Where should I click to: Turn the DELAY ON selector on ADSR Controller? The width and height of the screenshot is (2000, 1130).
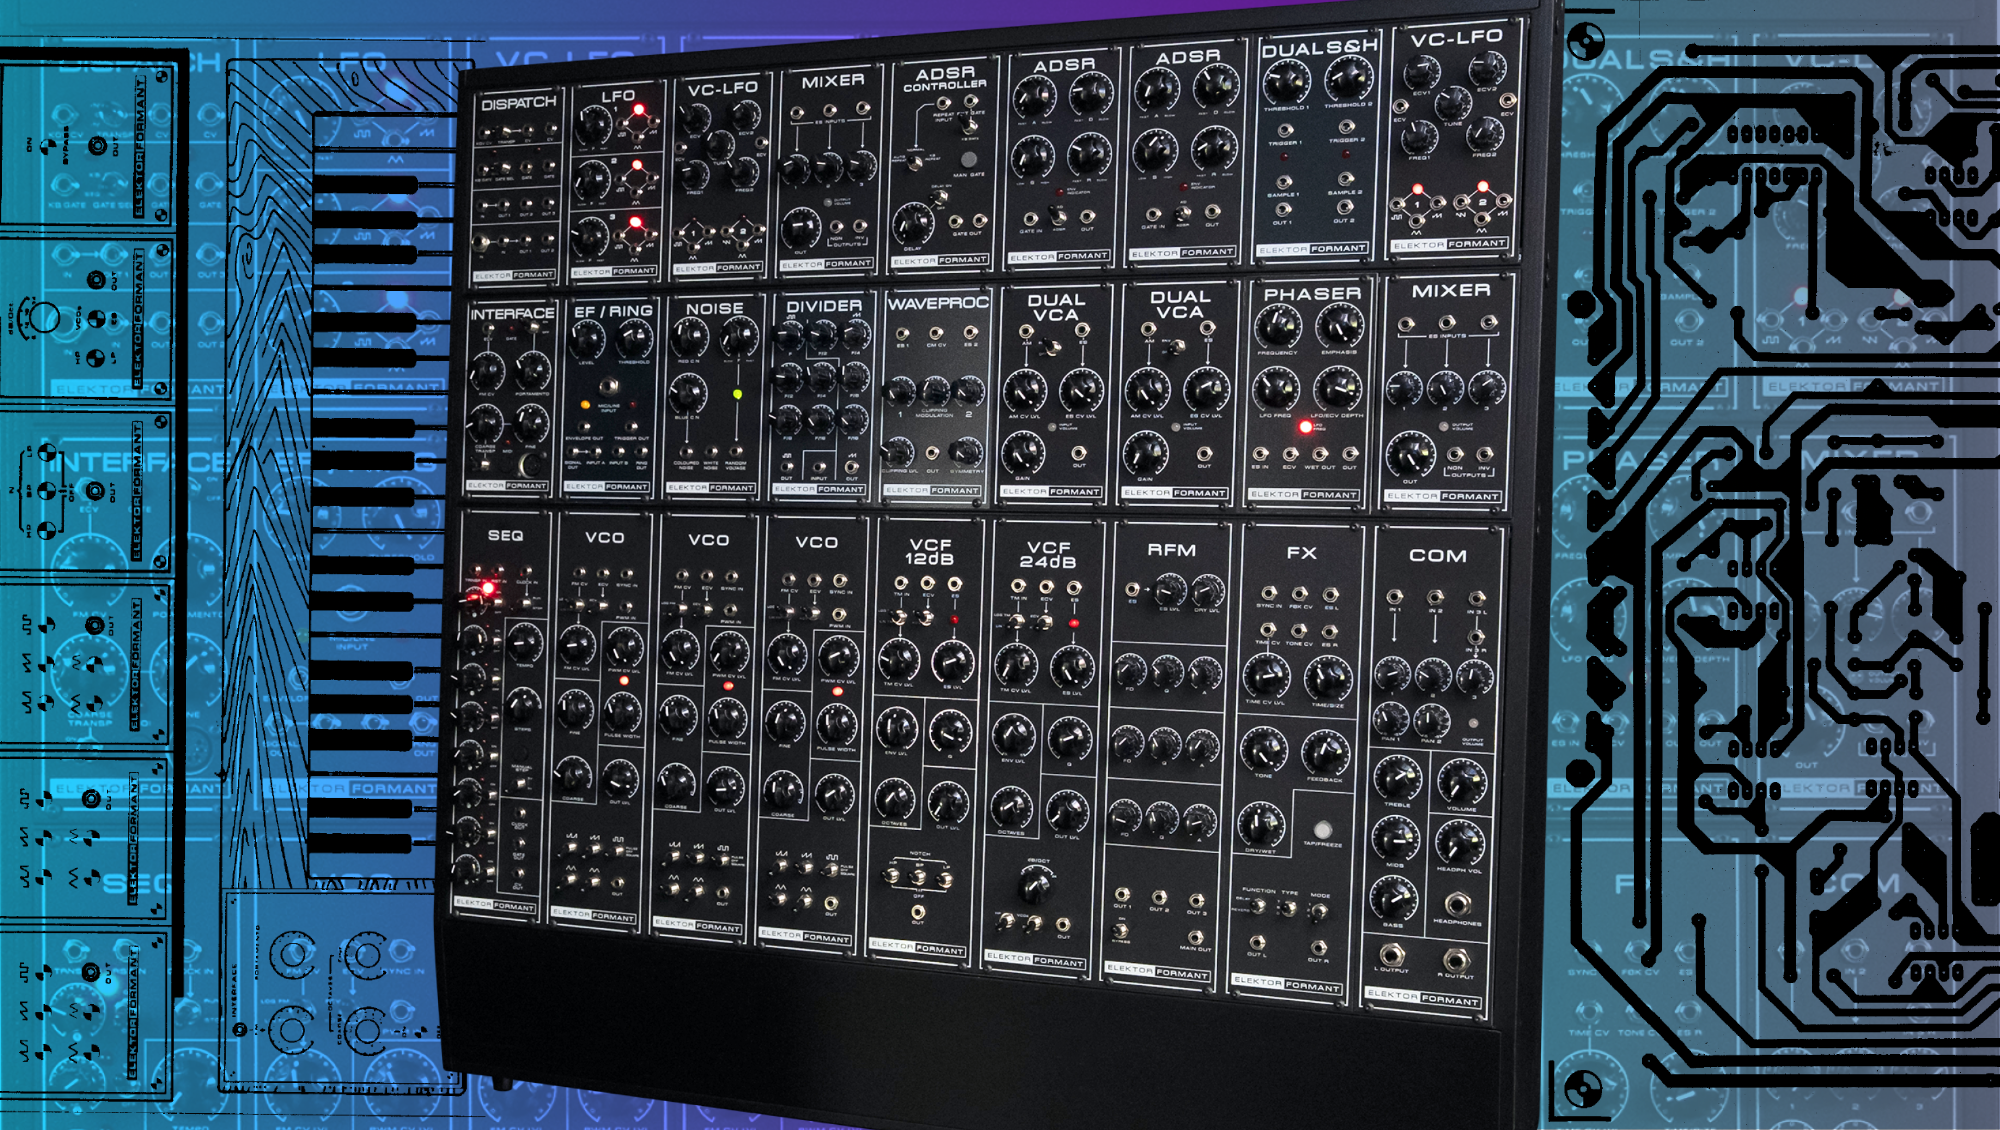(x=938, y=196)
